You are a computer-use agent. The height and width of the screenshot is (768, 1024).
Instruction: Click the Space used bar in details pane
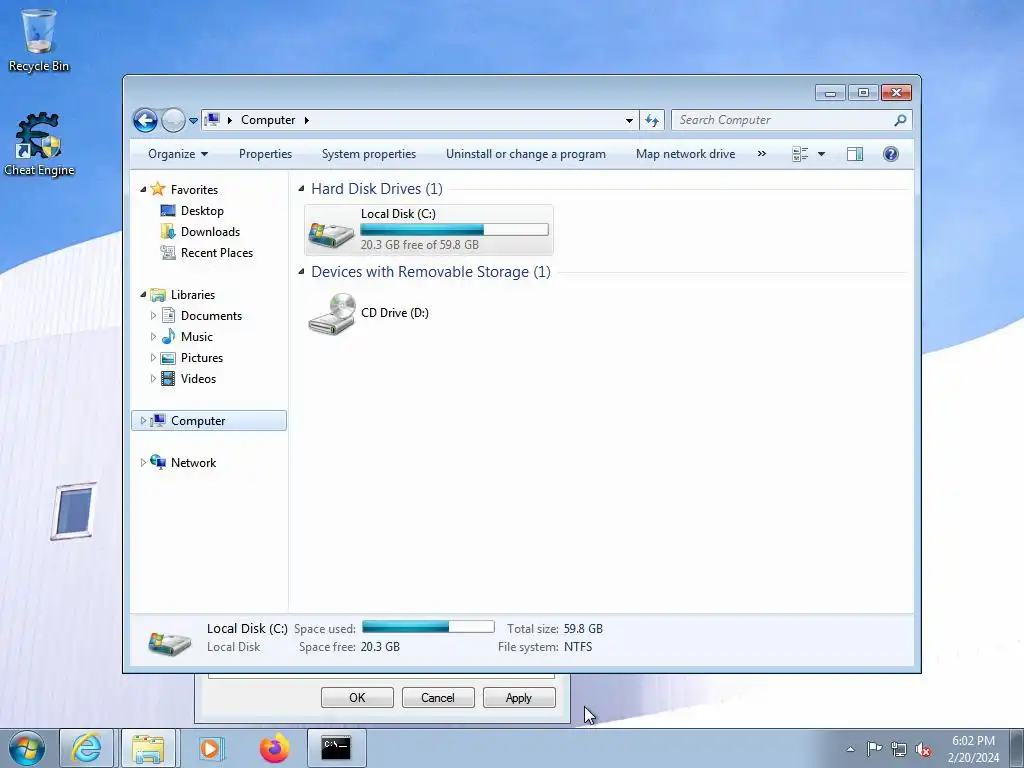(x=428, y=627)
